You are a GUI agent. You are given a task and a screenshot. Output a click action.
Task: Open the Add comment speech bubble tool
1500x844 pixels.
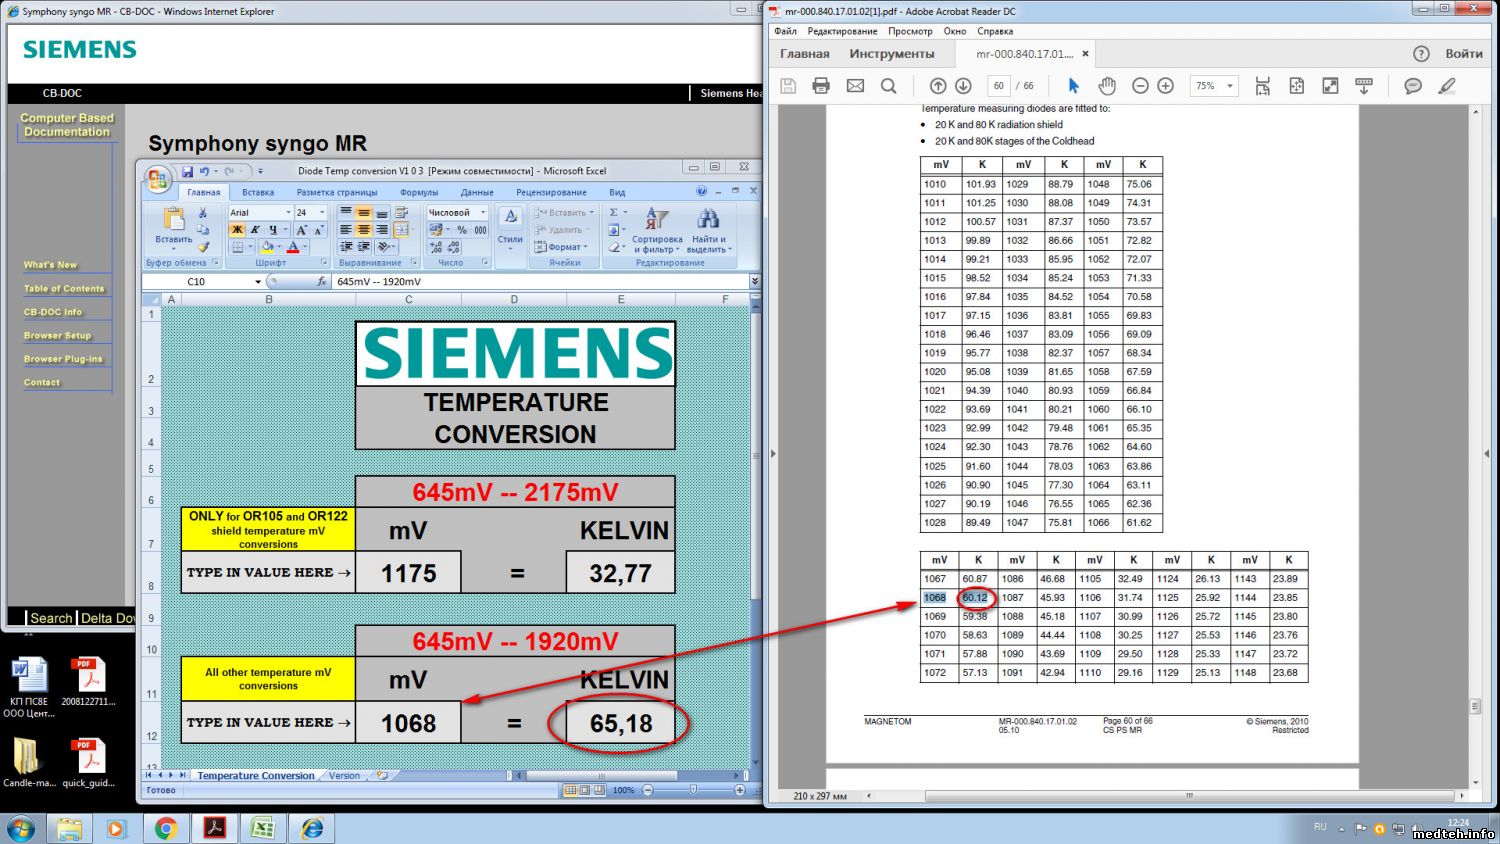pos(1412,86)
